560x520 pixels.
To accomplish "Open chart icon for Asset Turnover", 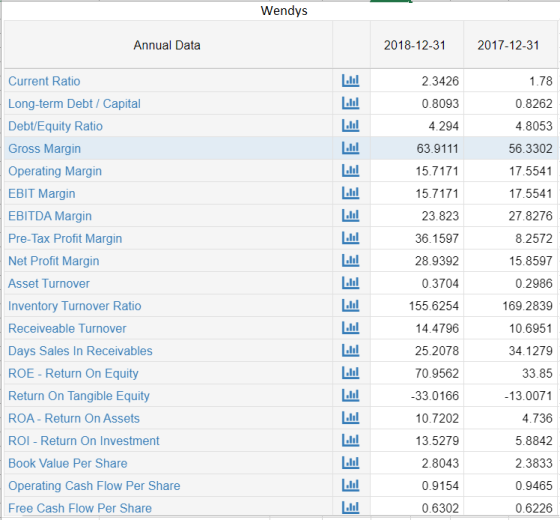I will [350, 283].
